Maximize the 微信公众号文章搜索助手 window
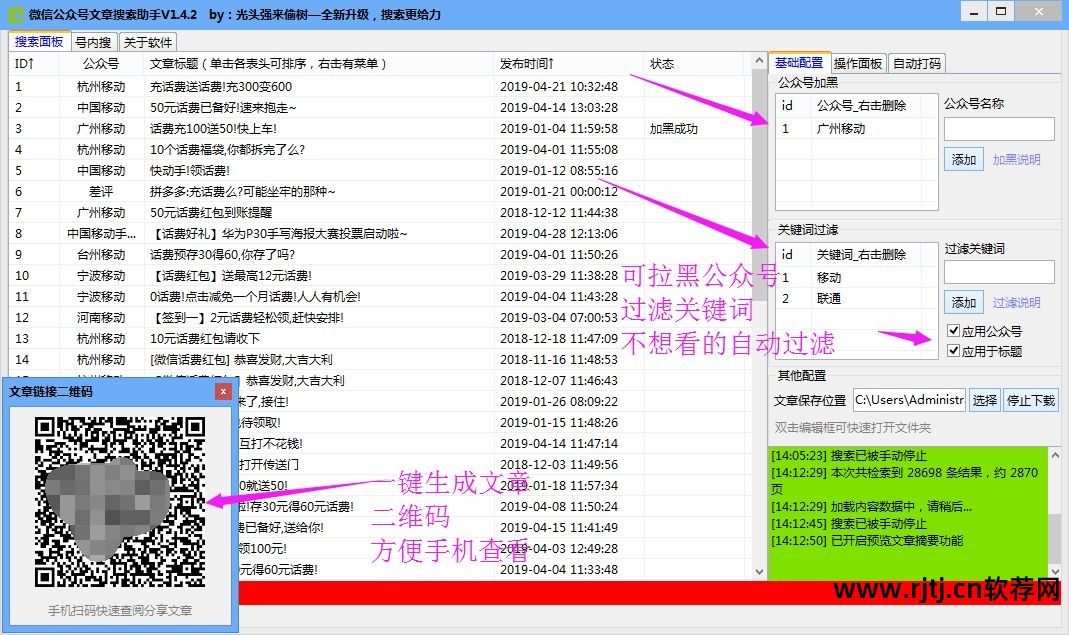 coord(1001,12)
